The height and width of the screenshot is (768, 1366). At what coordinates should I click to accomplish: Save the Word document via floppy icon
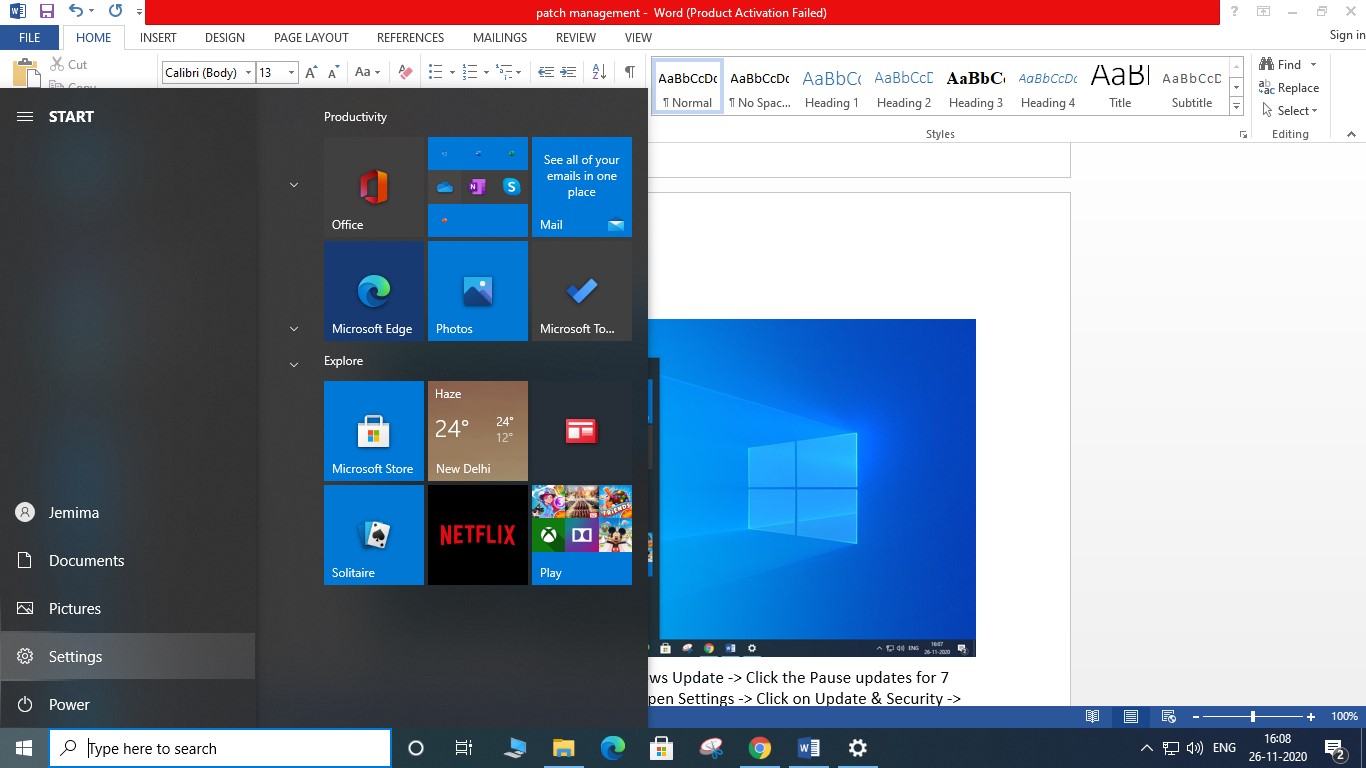(46, 12)
